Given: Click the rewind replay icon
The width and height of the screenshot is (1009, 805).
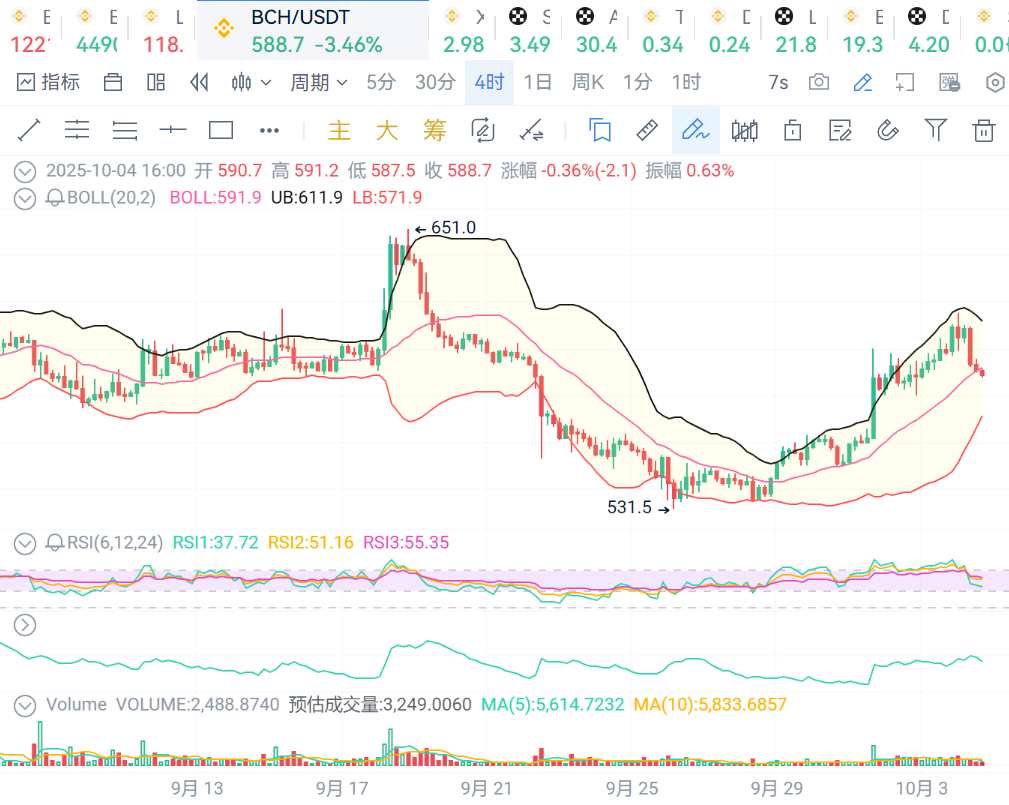Looking at the screenshot, I should [199, 82].
